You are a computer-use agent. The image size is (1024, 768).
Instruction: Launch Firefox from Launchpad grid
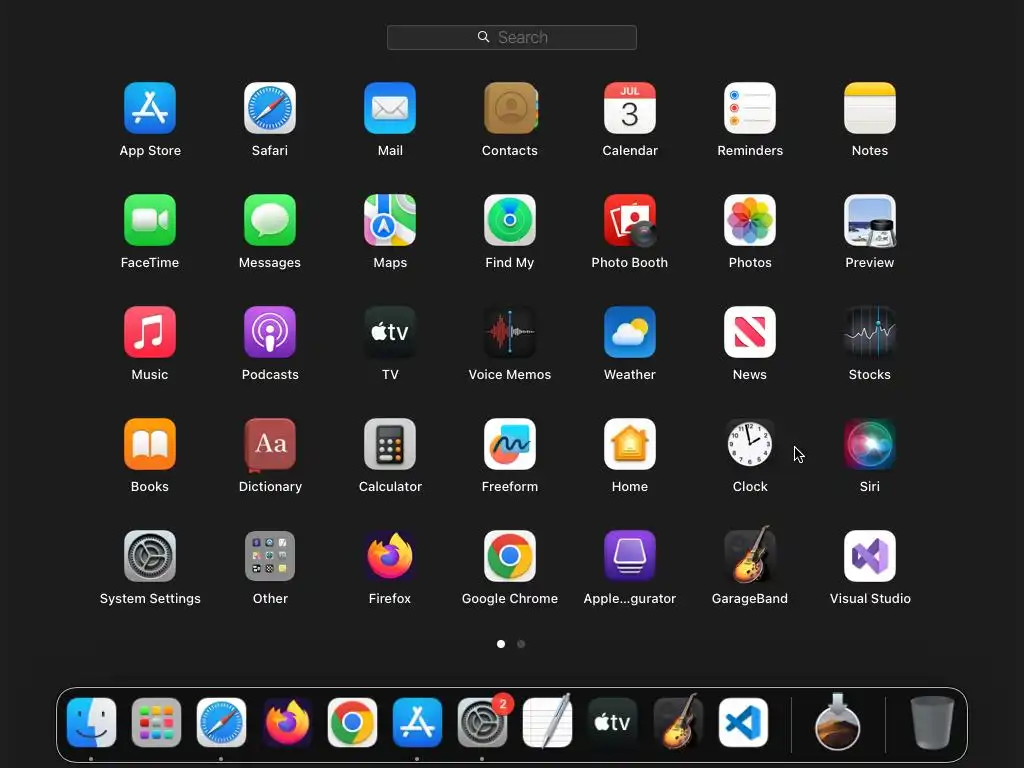pyautogui.click(x=390, y=556)
